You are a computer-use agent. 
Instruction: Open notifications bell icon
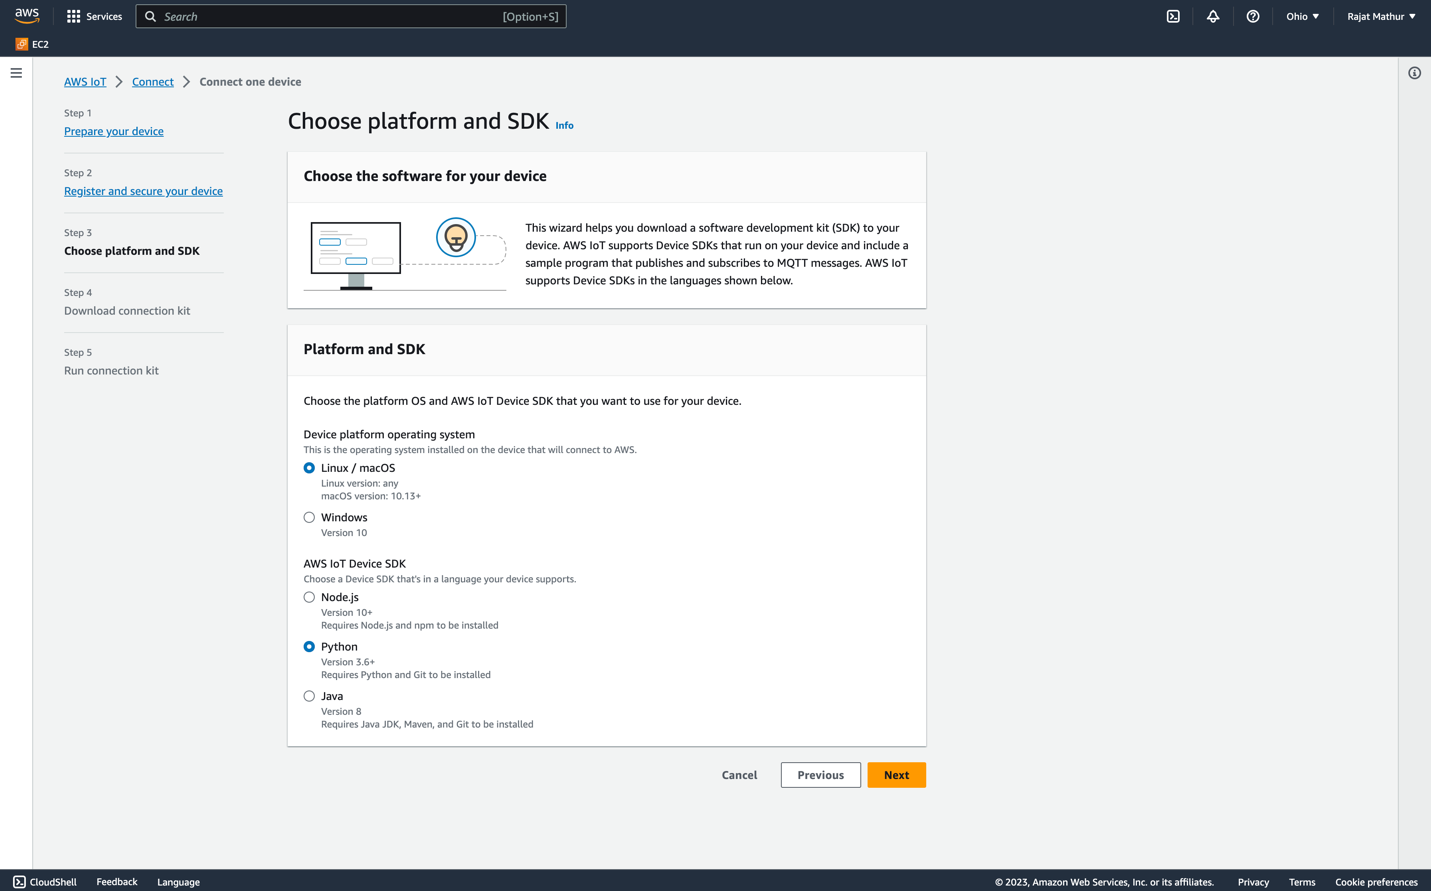click(x=1213, y=16)
